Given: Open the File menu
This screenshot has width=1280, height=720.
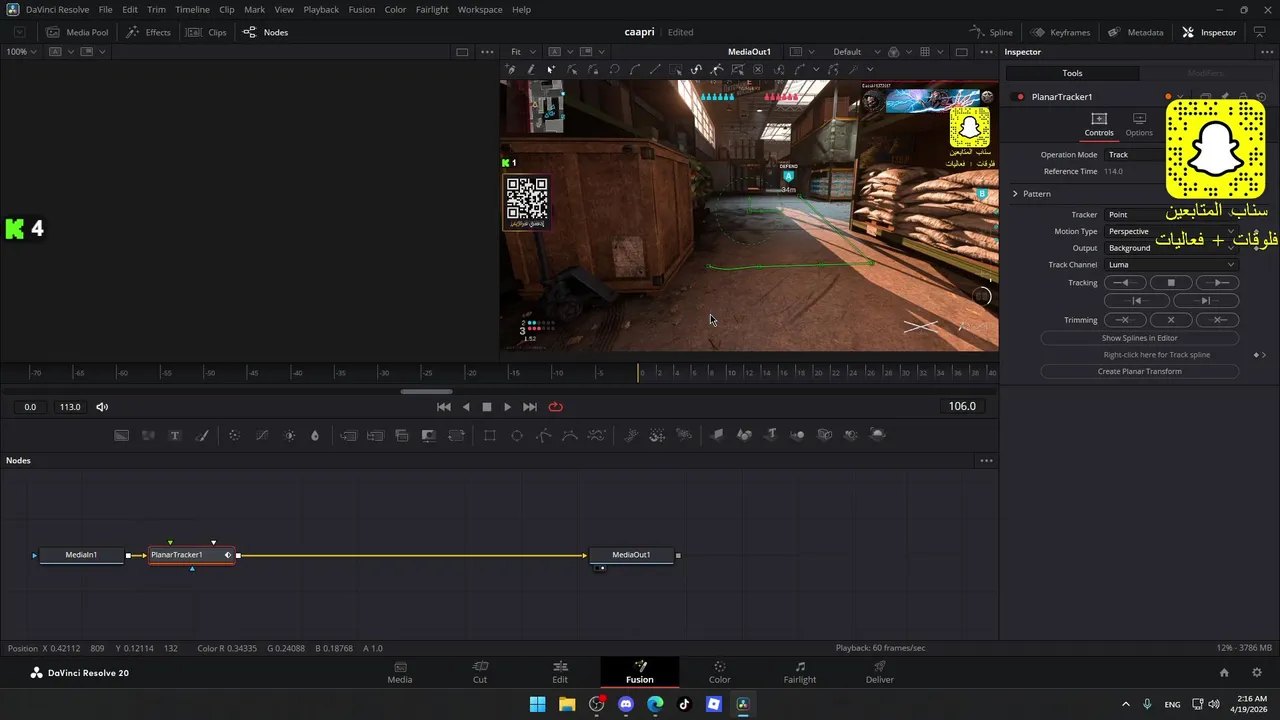Looking at the screenshot, I should [105, 9].
